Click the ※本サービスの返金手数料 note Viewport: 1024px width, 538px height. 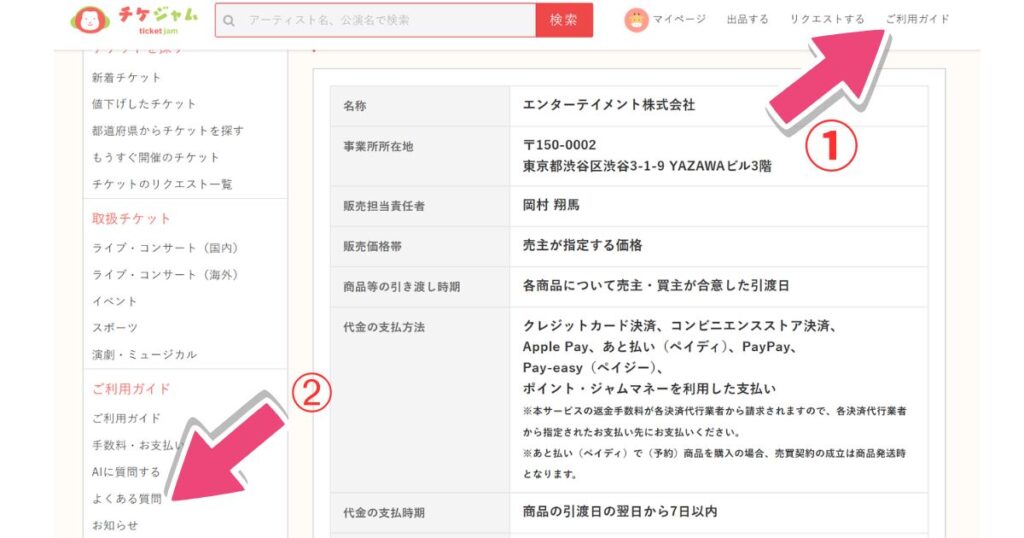714,422
